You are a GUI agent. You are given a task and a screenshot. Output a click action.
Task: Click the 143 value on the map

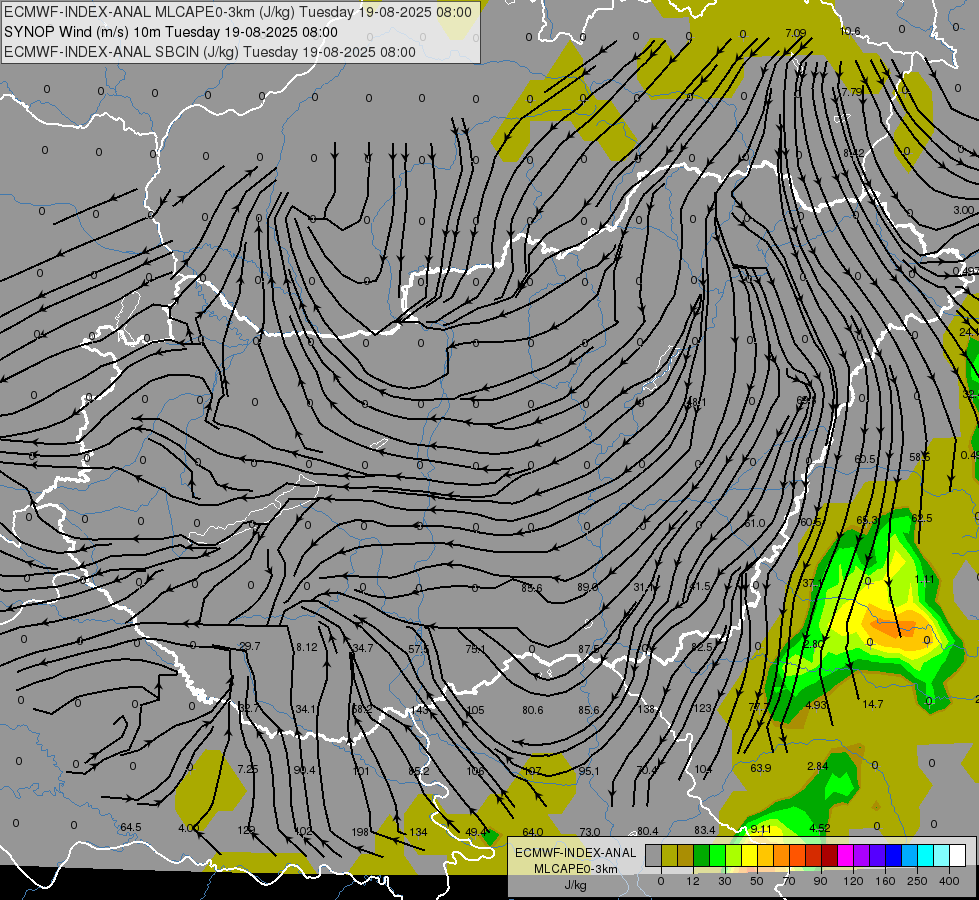coord(420,710)
